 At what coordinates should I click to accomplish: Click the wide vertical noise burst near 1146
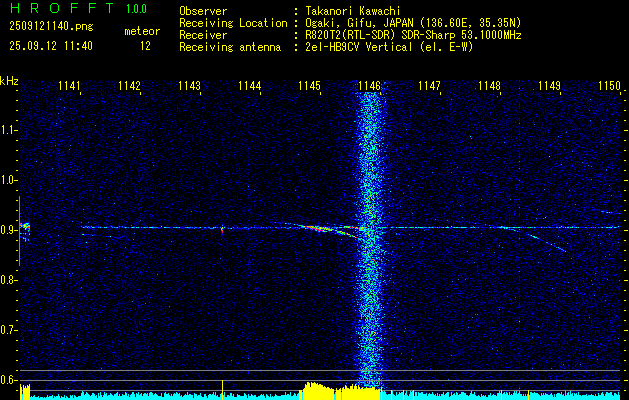(x=369, y=241)
